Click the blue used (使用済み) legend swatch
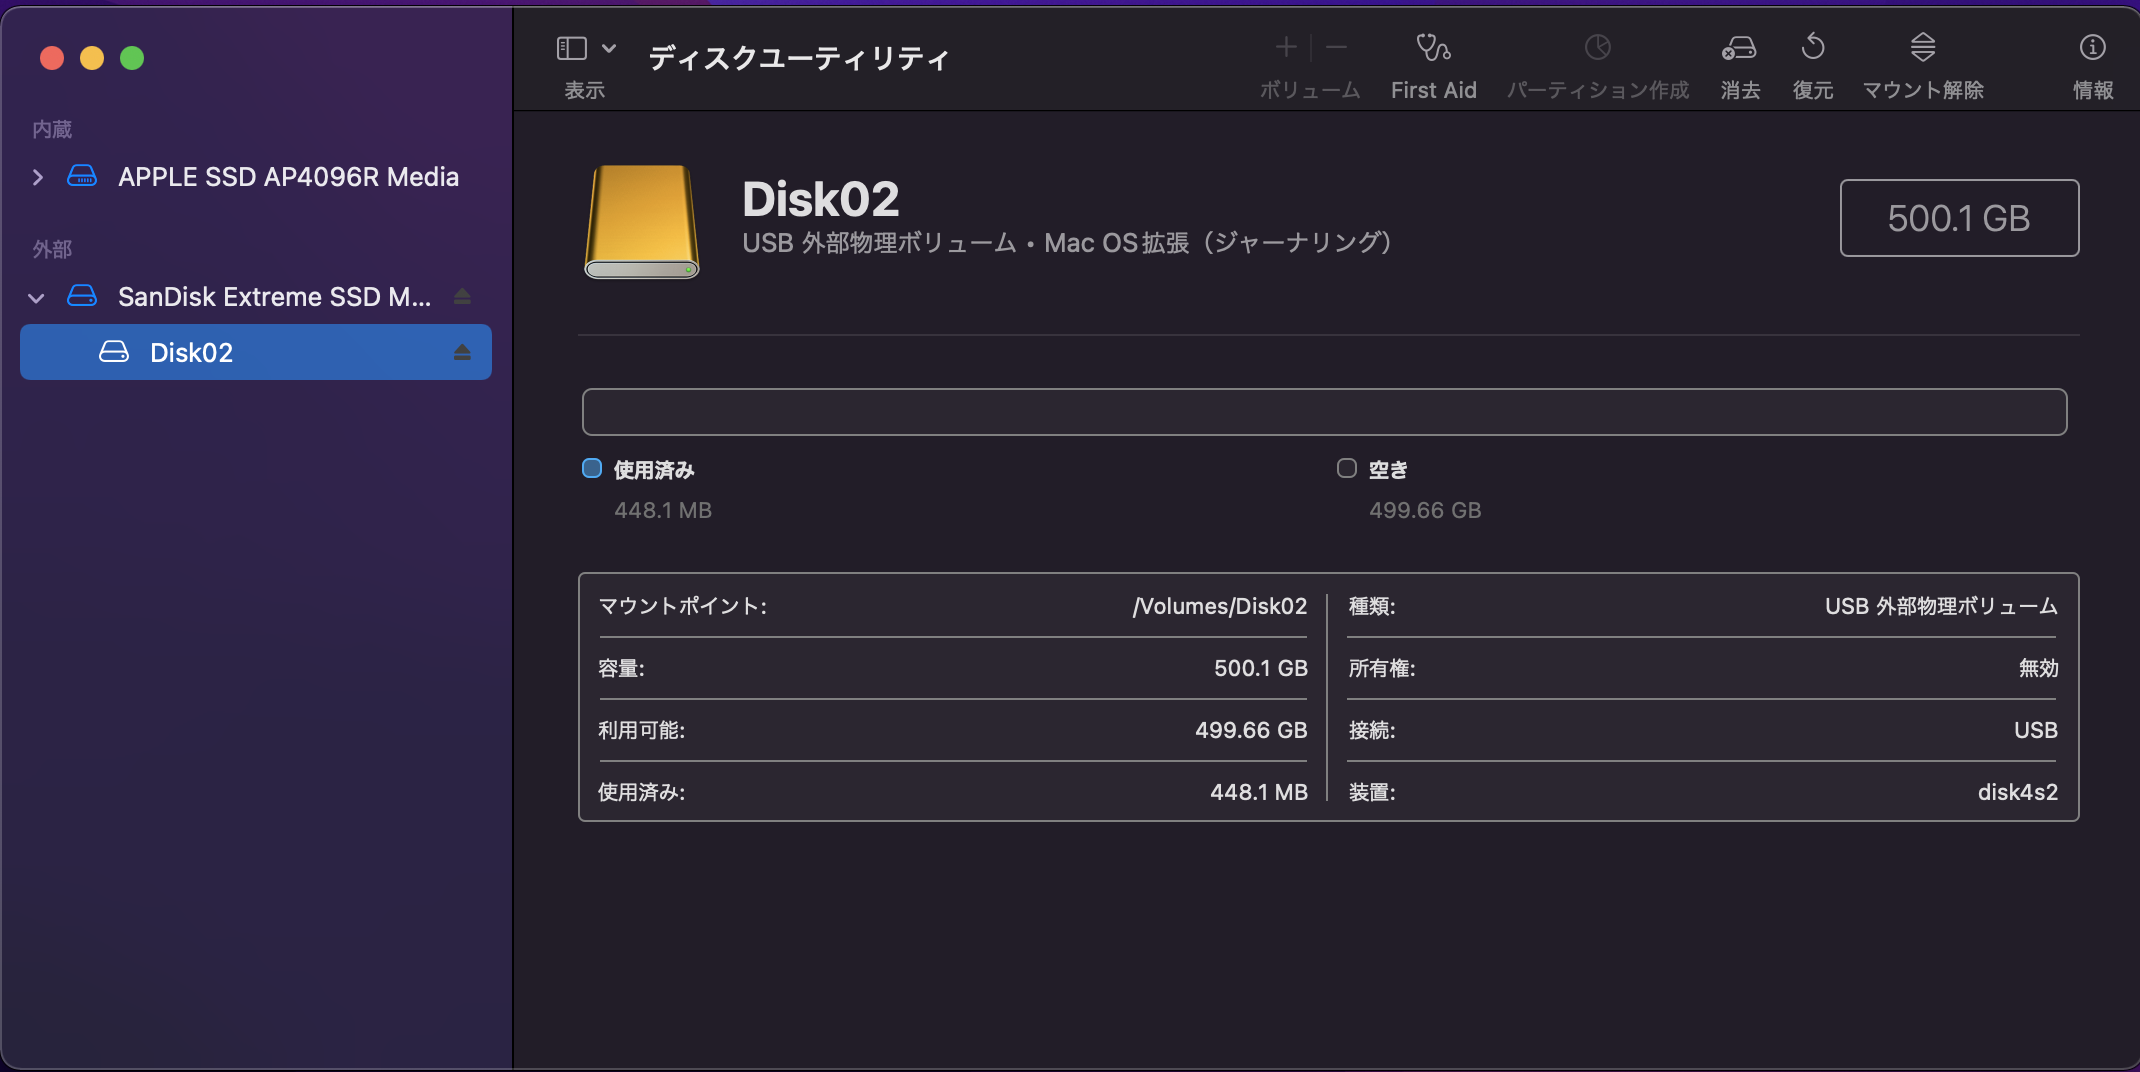The width and height of the screenshot is (2140, 1072). [x=592, y=469]
